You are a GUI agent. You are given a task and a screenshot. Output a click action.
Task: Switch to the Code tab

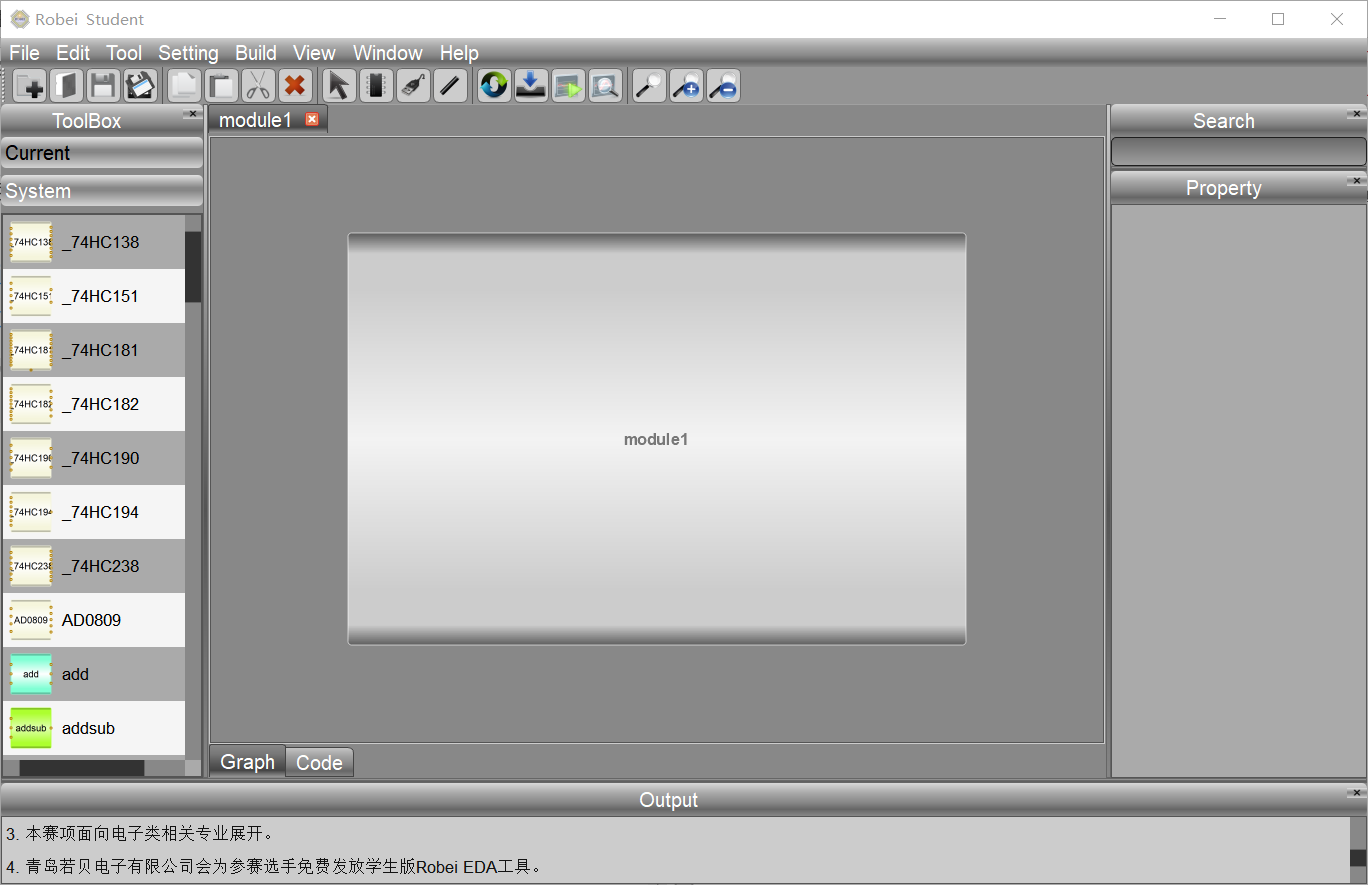point(319,762)
